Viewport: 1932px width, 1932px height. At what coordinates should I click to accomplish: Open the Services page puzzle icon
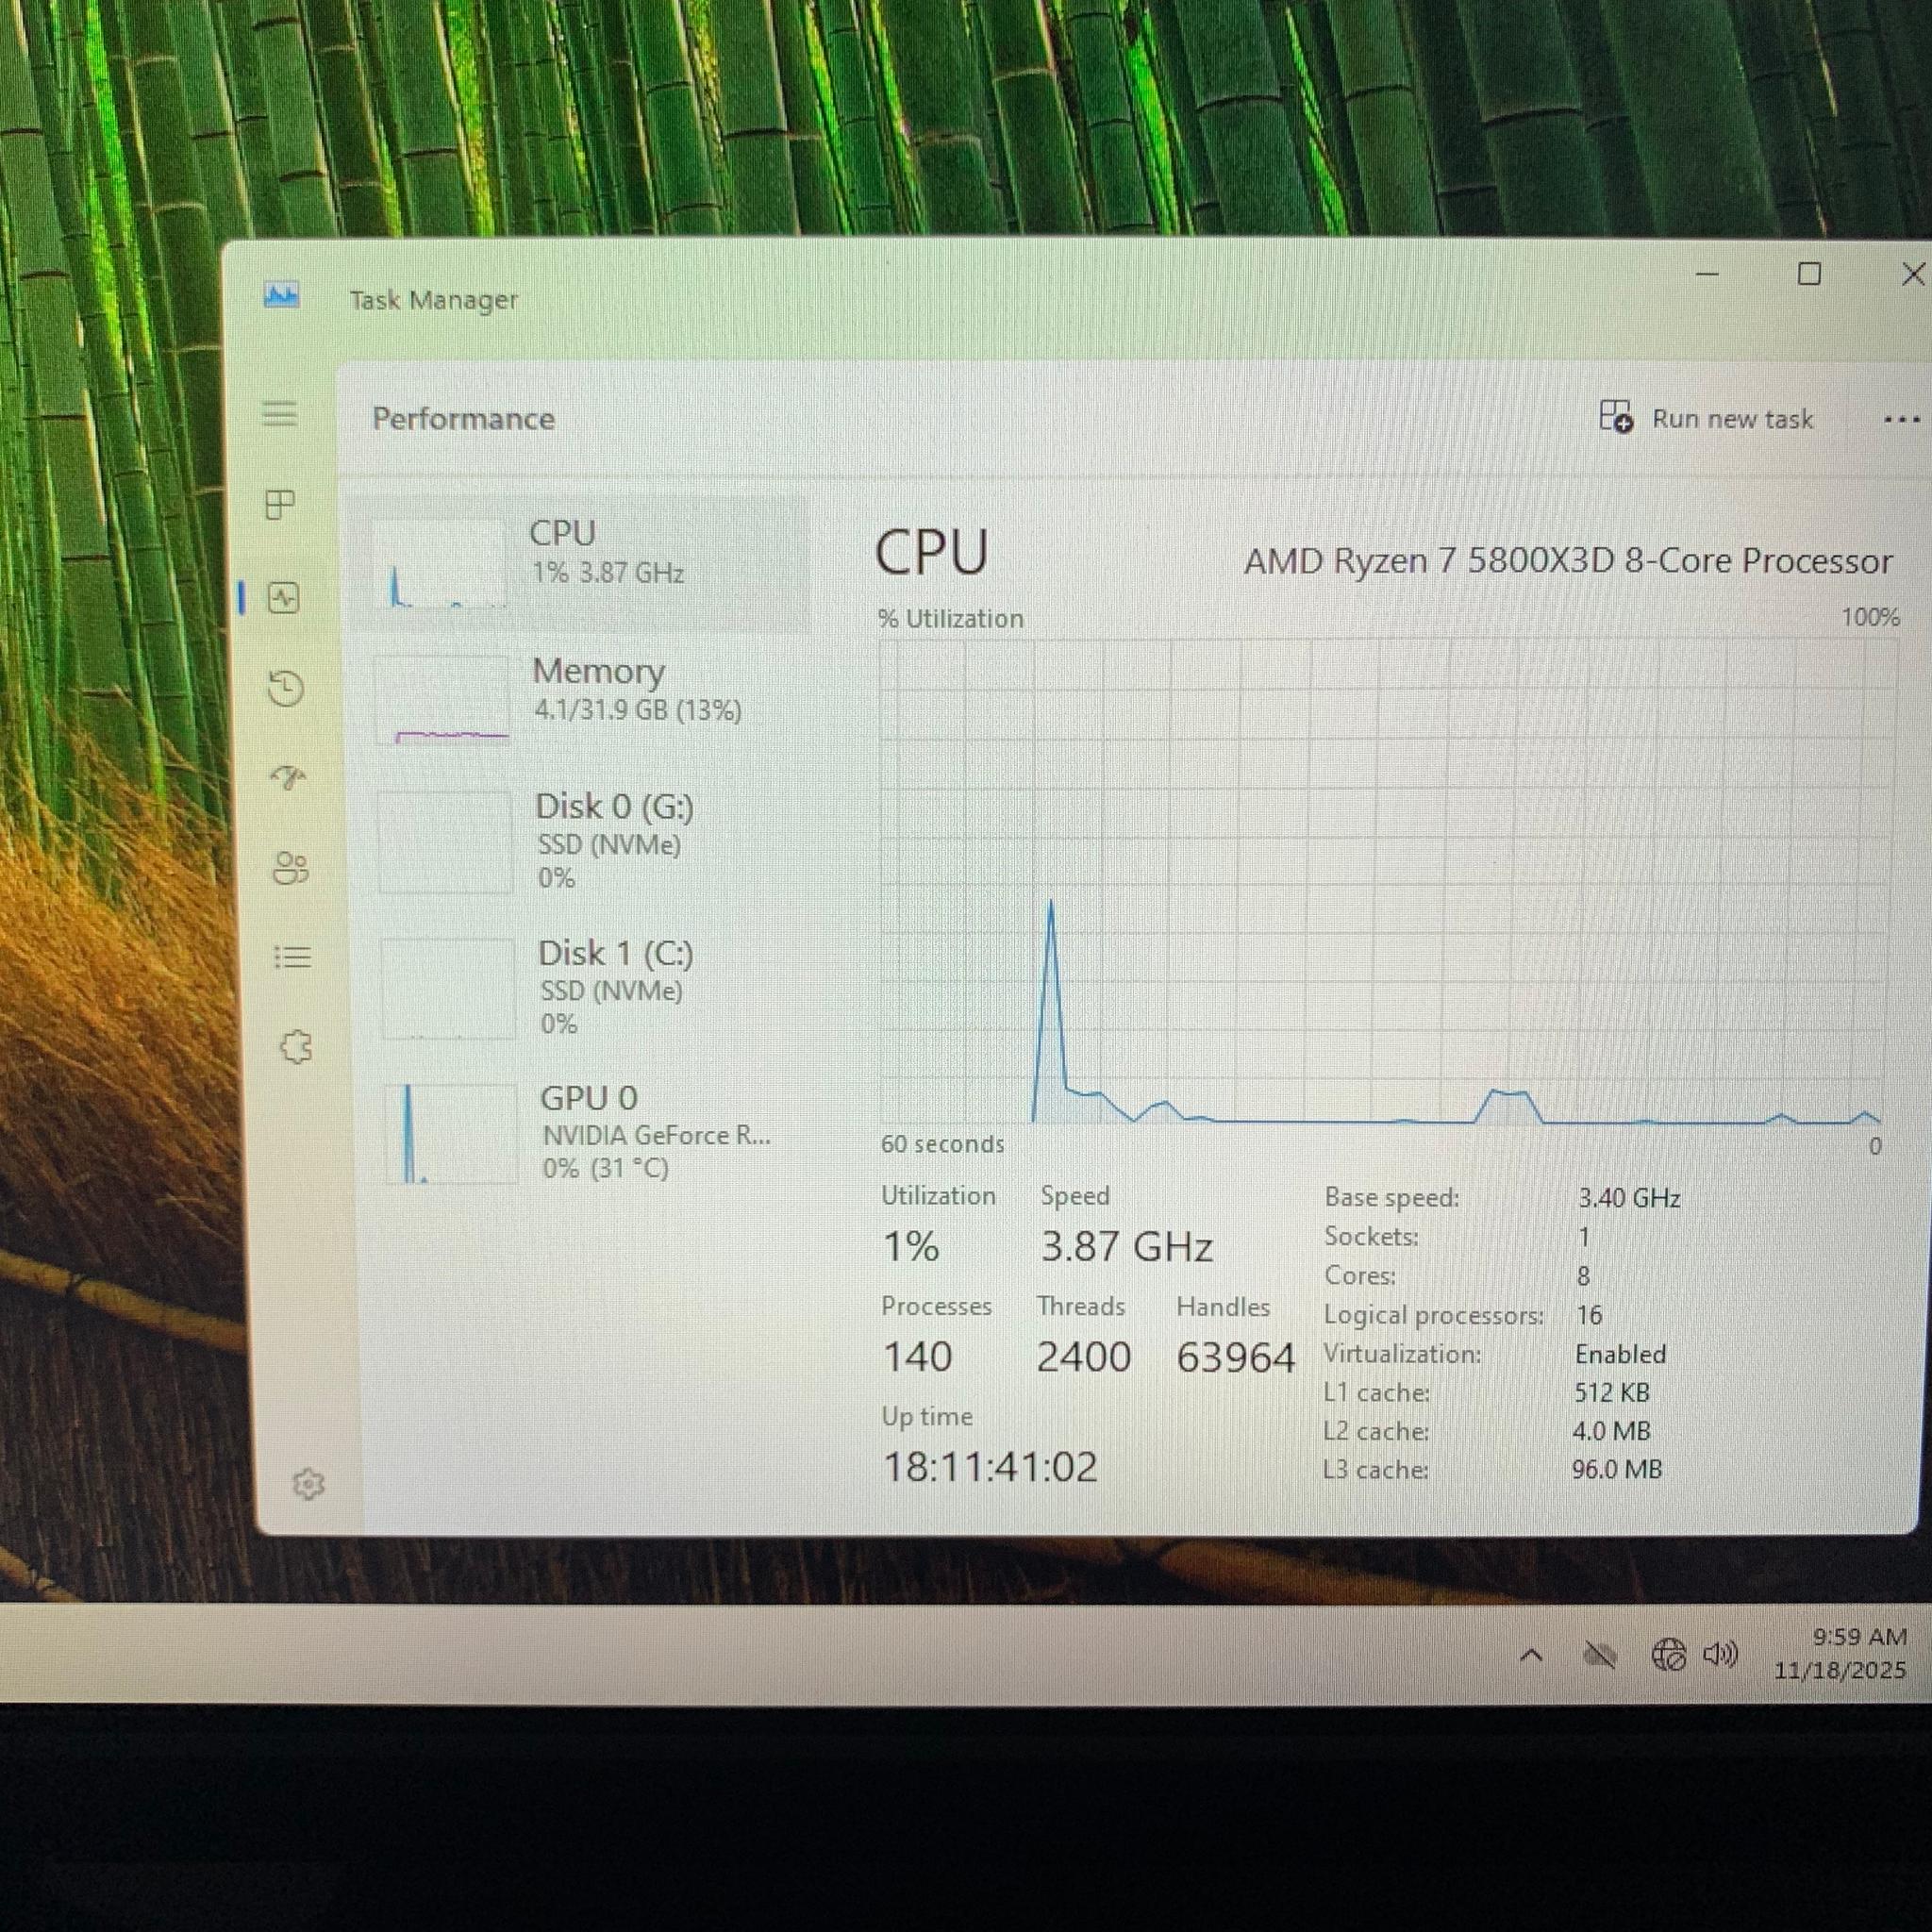[296, 1047]
